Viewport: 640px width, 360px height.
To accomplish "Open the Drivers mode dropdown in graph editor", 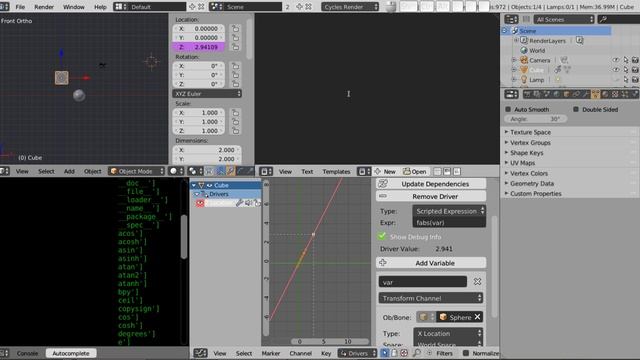I will pyautogui.click(x=357, y=353).
